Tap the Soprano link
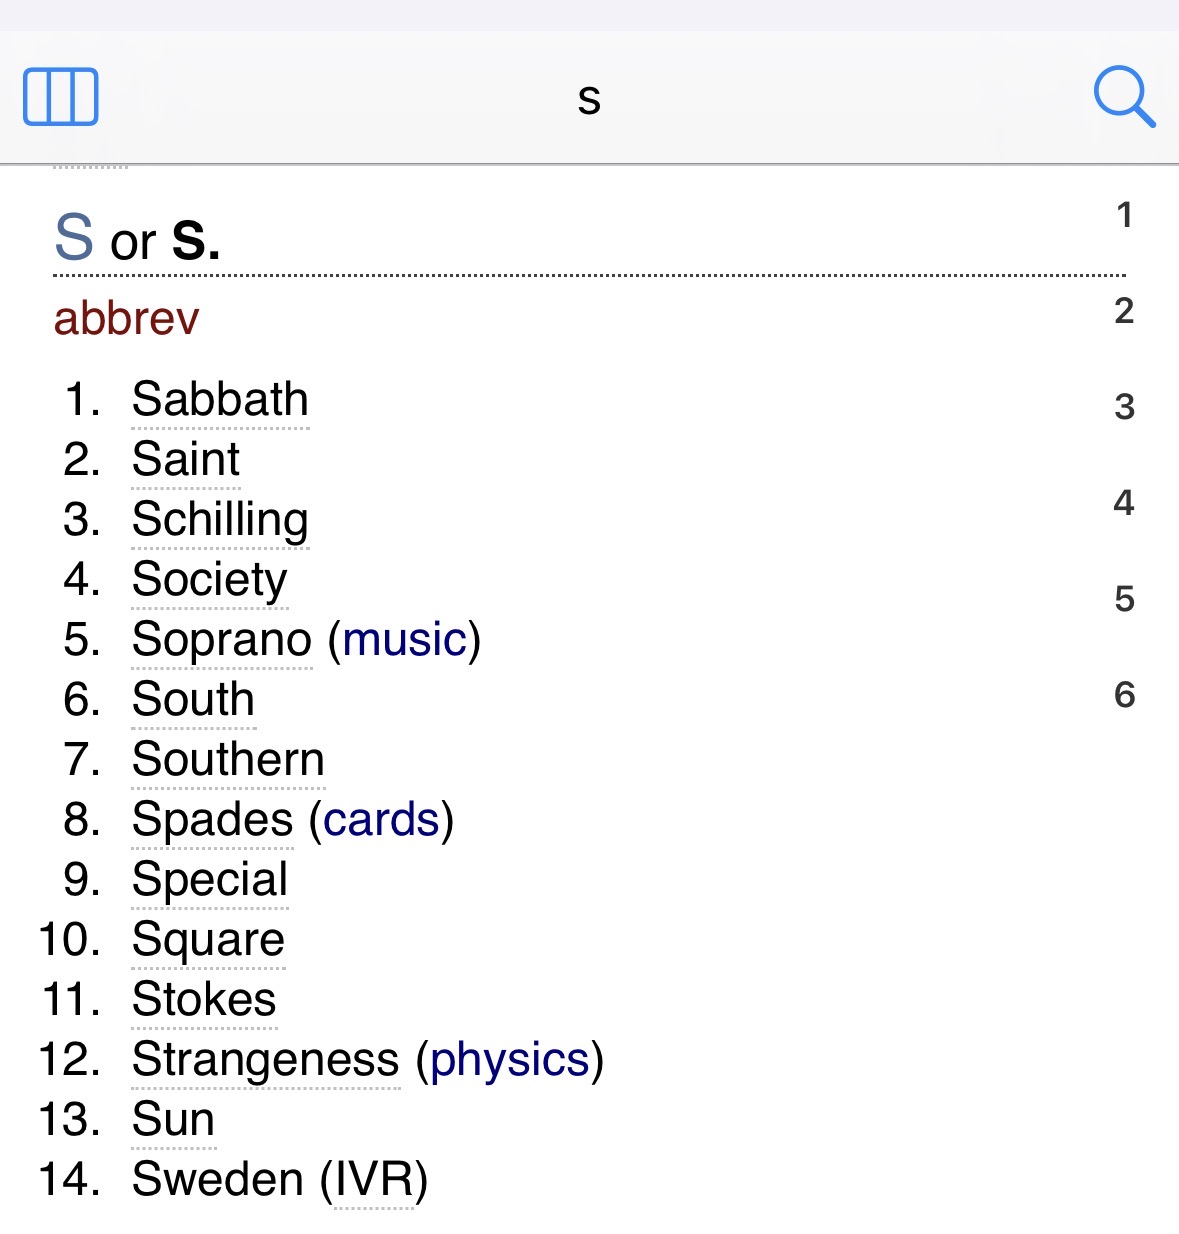Screen dimensions: 1179x1234 tap(222, 640)
